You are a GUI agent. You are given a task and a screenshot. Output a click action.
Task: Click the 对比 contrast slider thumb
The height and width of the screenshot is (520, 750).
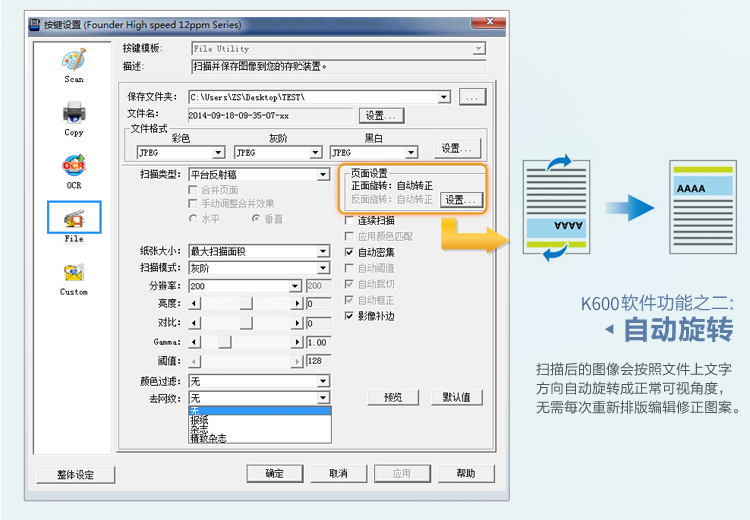[x=244, y=323]
